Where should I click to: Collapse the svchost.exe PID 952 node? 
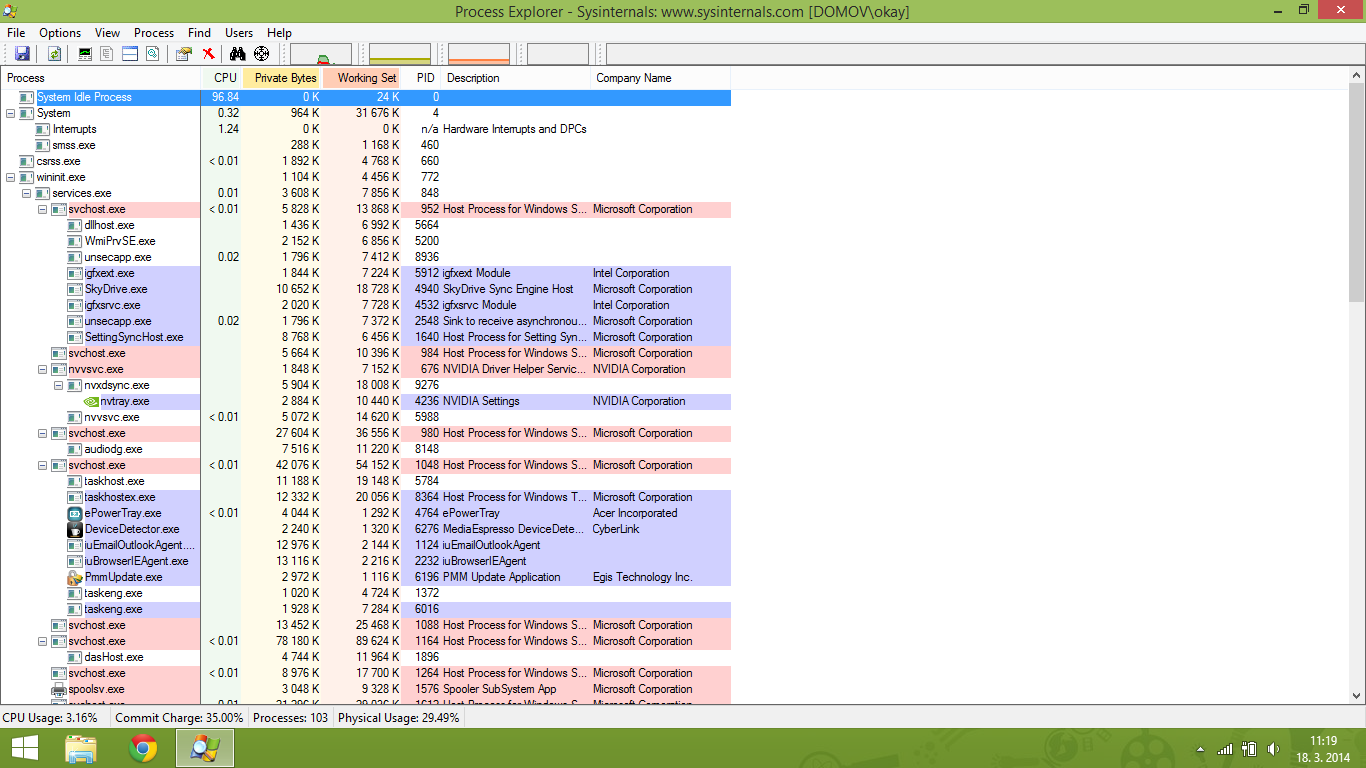[x=43, y=209]
